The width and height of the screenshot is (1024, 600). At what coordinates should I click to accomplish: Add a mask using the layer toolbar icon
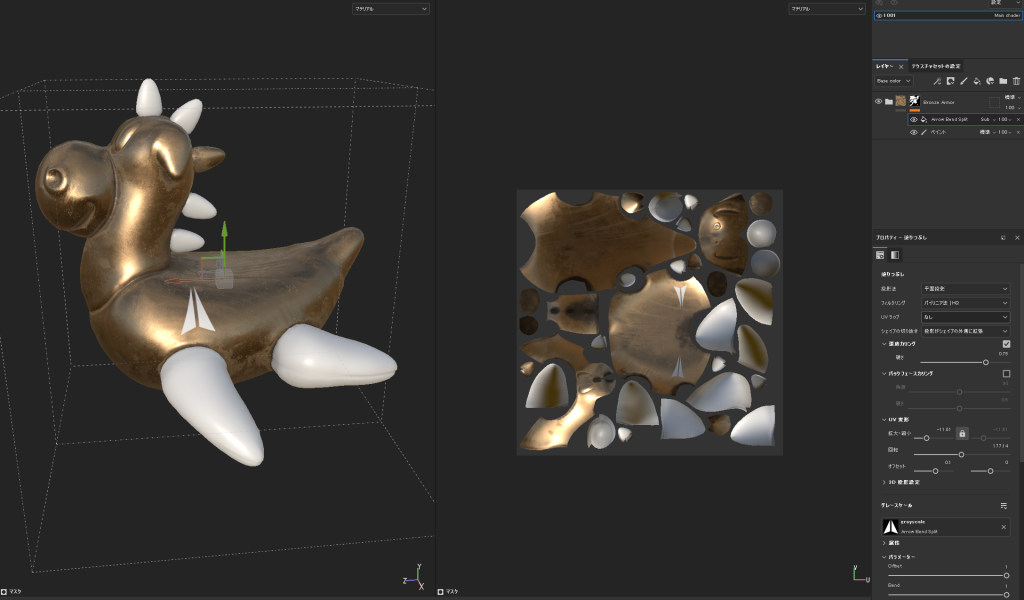coord(950,81)
